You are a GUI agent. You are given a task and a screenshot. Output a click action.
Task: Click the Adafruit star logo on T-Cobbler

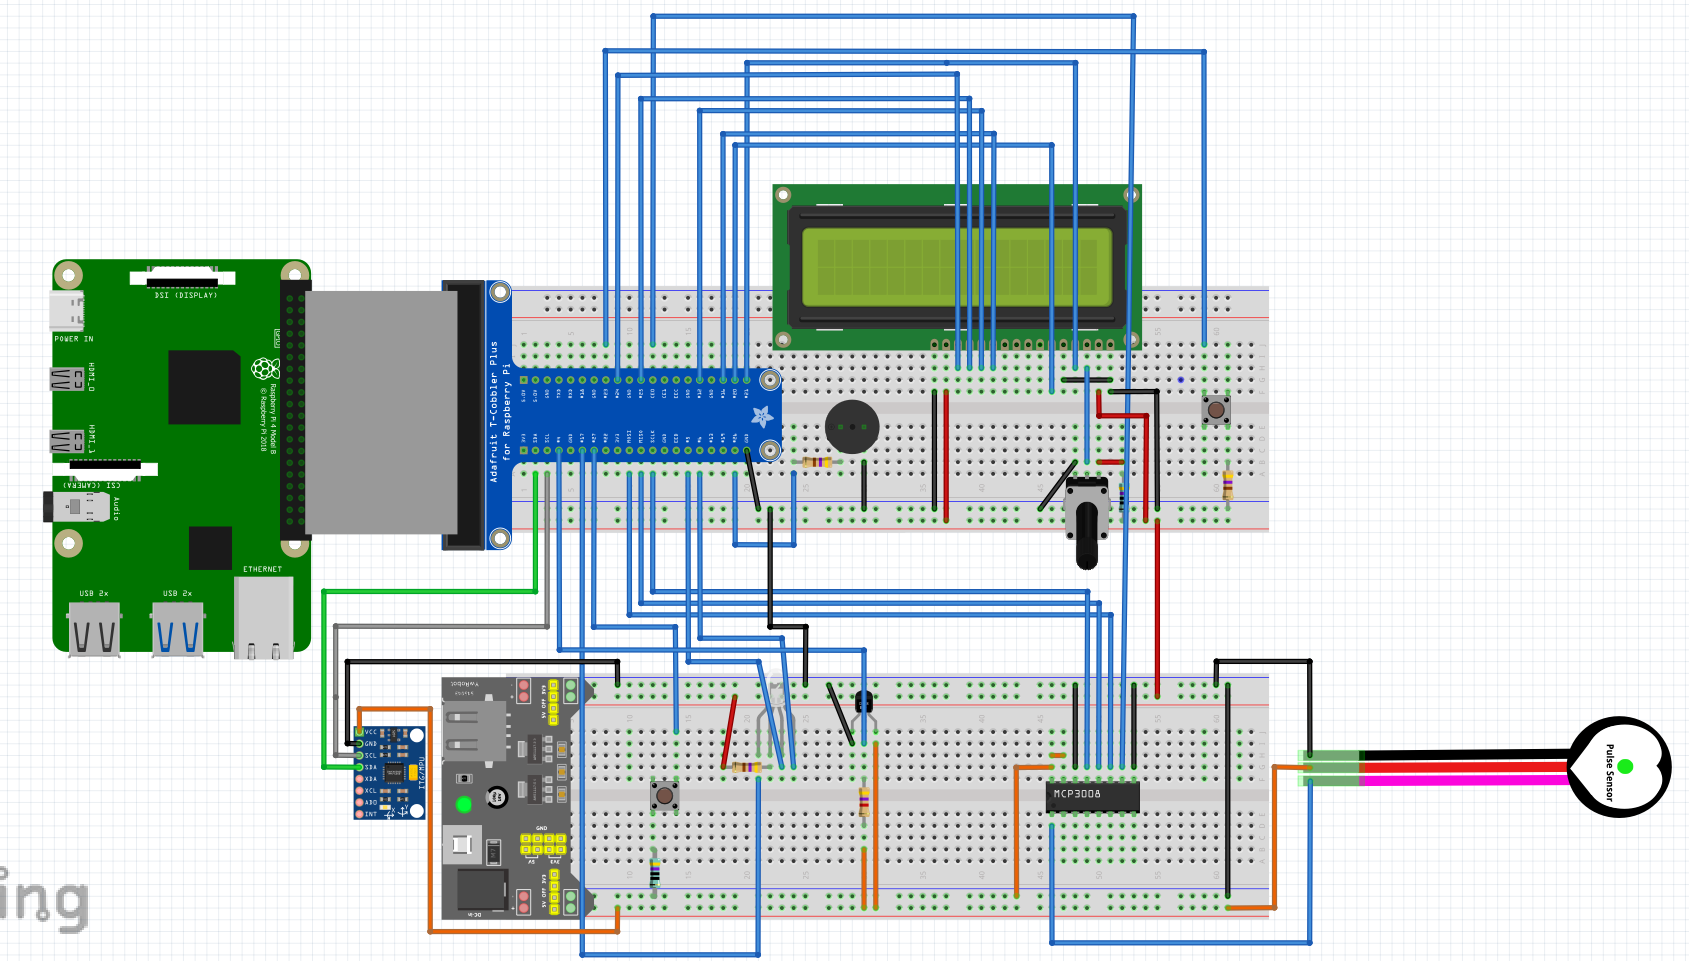pyautogui.click(x=762, y=416)
